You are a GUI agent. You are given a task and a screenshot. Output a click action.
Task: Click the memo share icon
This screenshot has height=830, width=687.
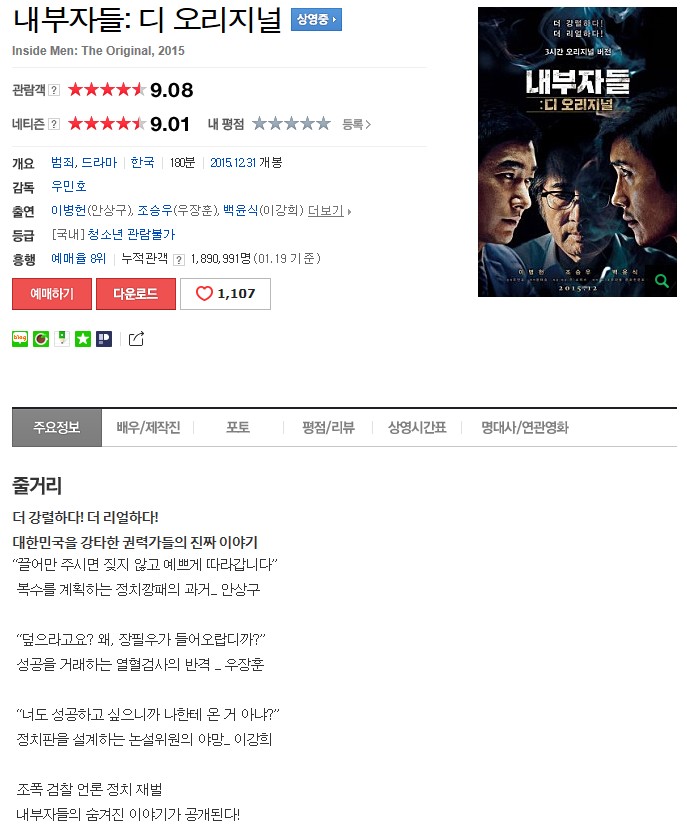pos(62,339)
